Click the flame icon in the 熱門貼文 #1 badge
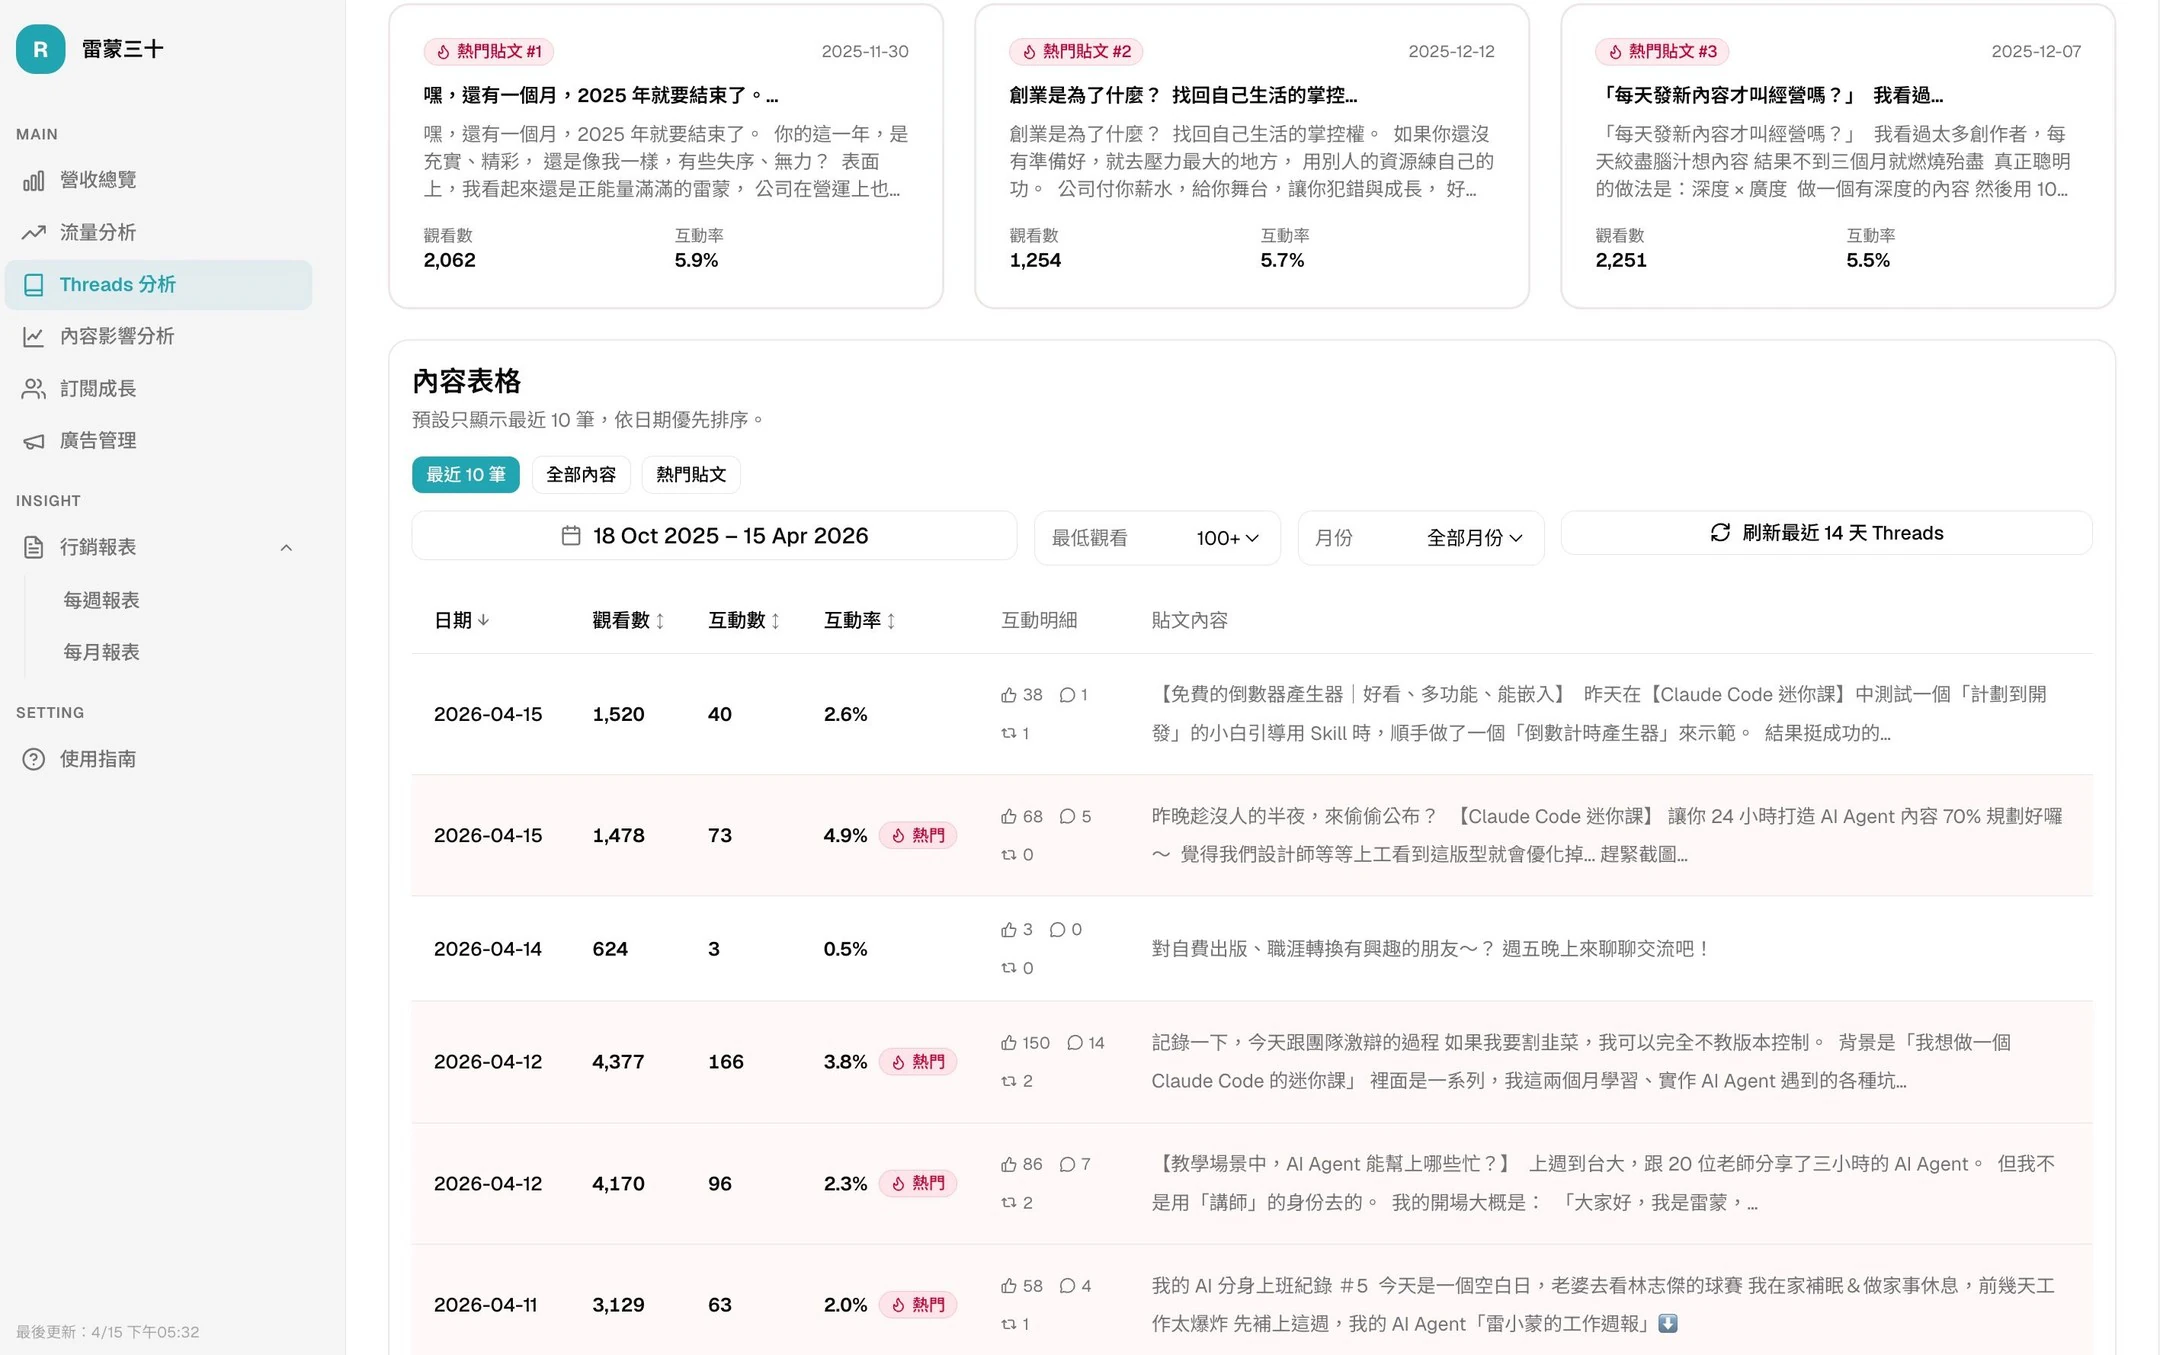Image resolution: width=2160 pixels, height=1355 pixels. pyautogui.click(x=443, y=52)
